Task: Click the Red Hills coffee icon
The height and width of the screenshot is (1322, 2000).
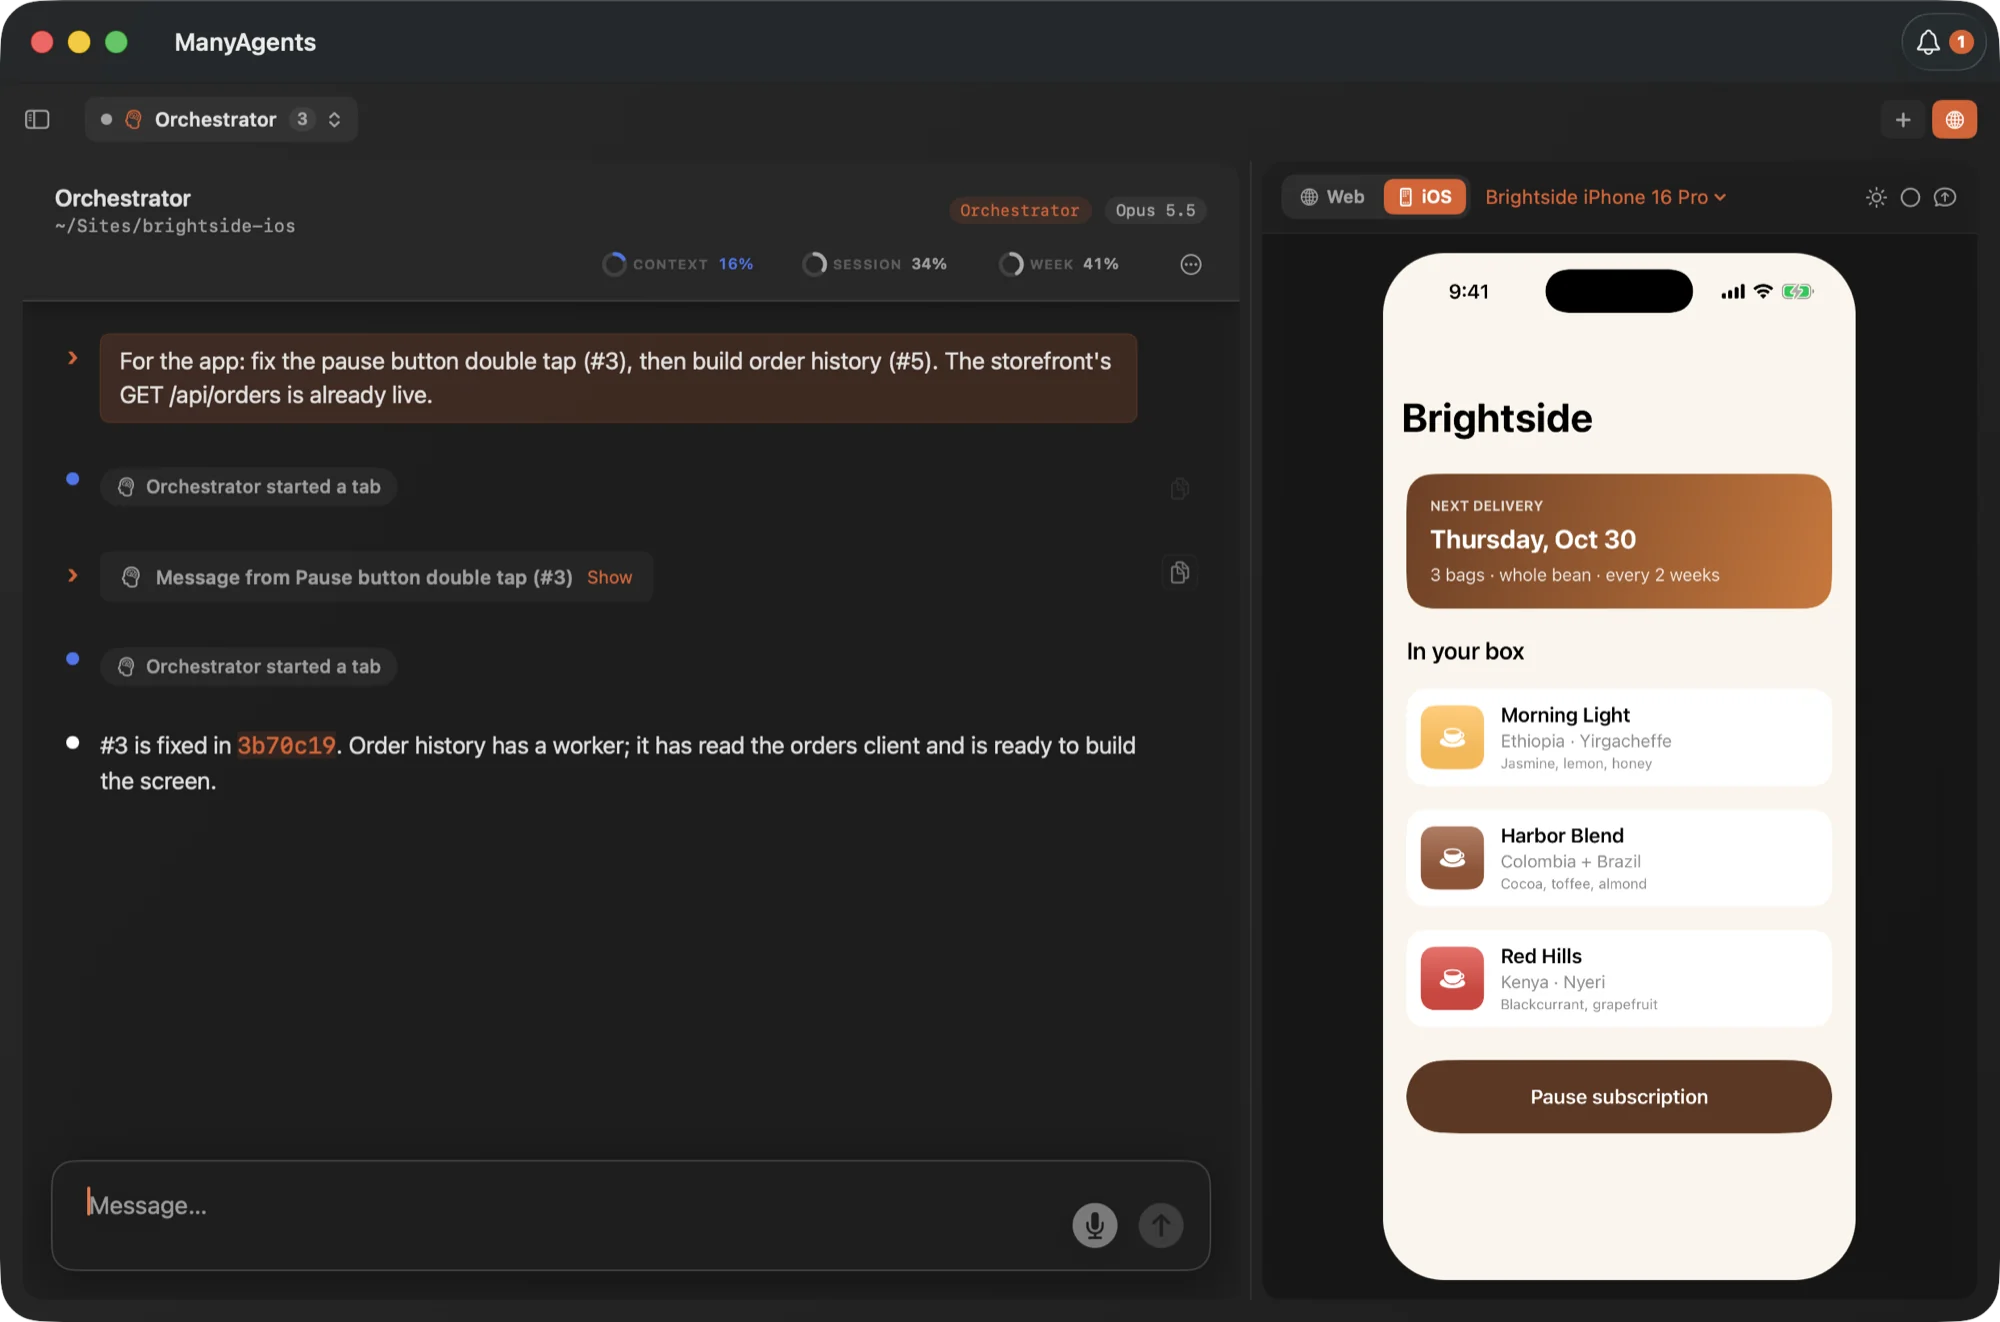Action: tap(1452, 979)
